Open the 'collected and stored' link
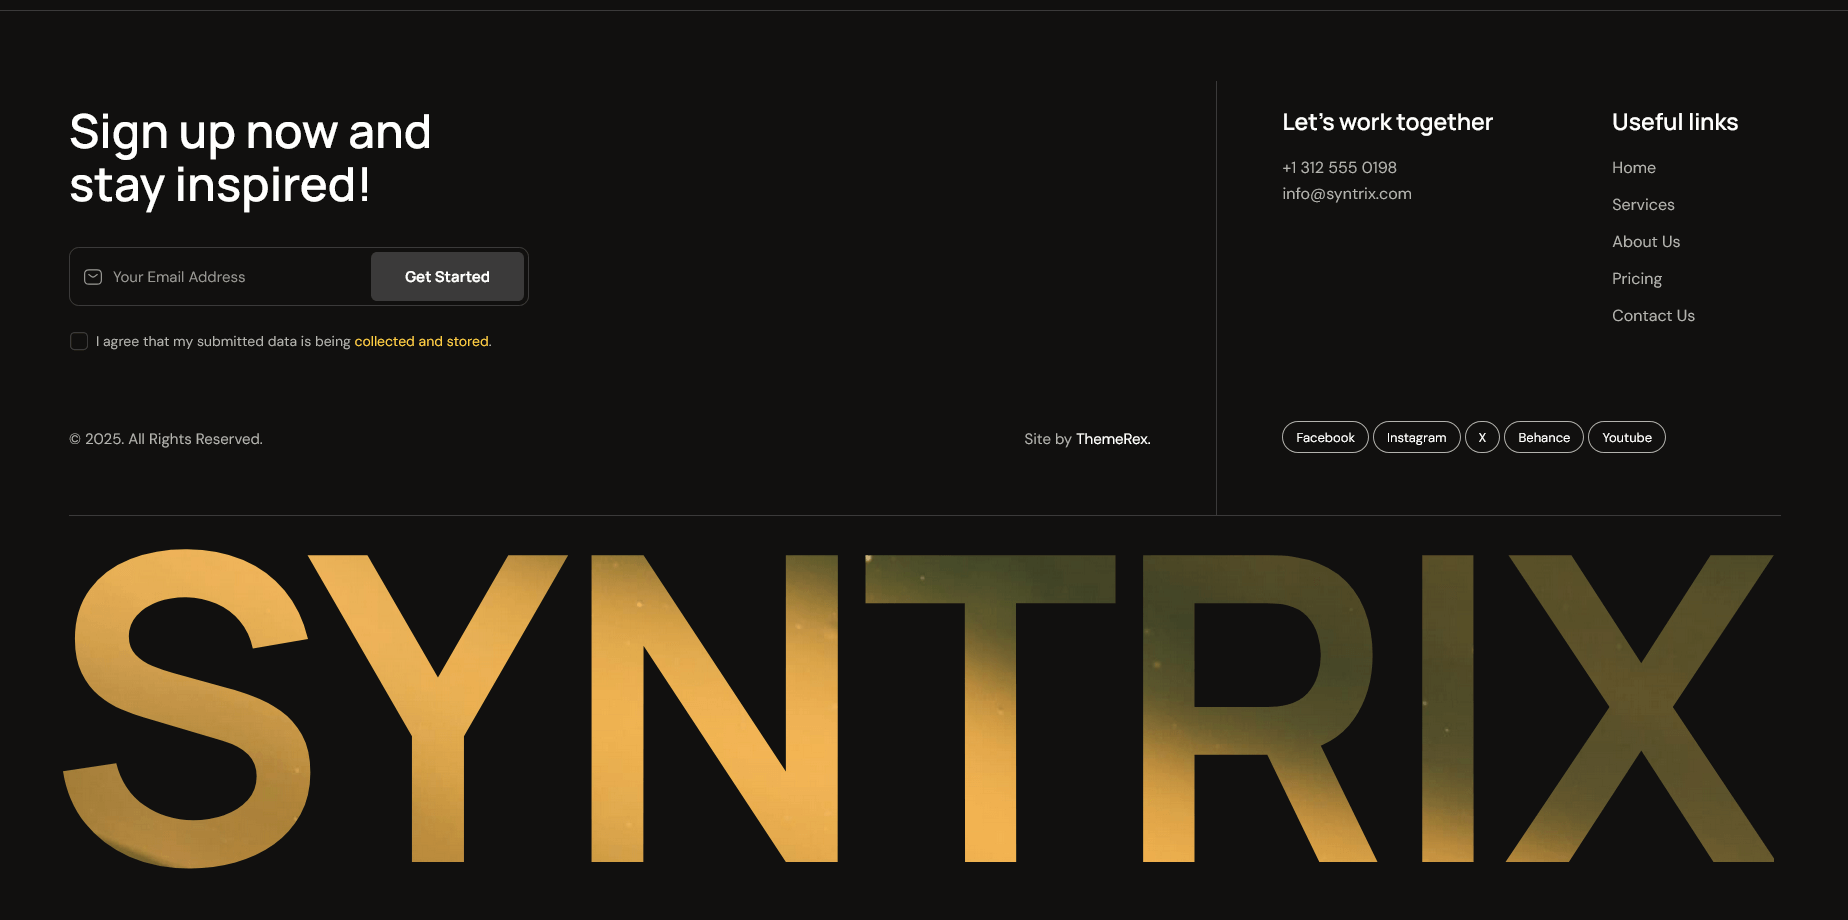Screen dimensions: 1848x920 point(422,342)
